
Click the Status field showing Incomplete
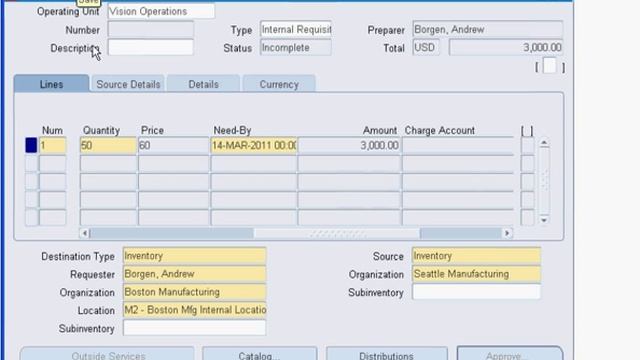pyautogui.click(x=296, y=48)
